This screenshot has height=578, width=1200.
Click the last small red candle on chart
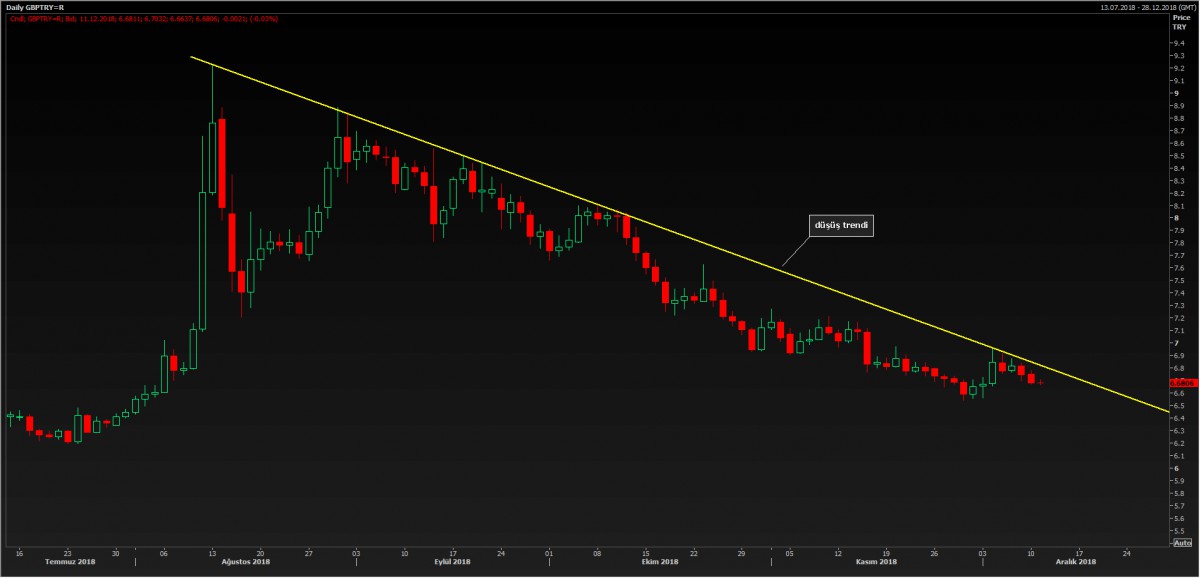(x=1040, y=382)
